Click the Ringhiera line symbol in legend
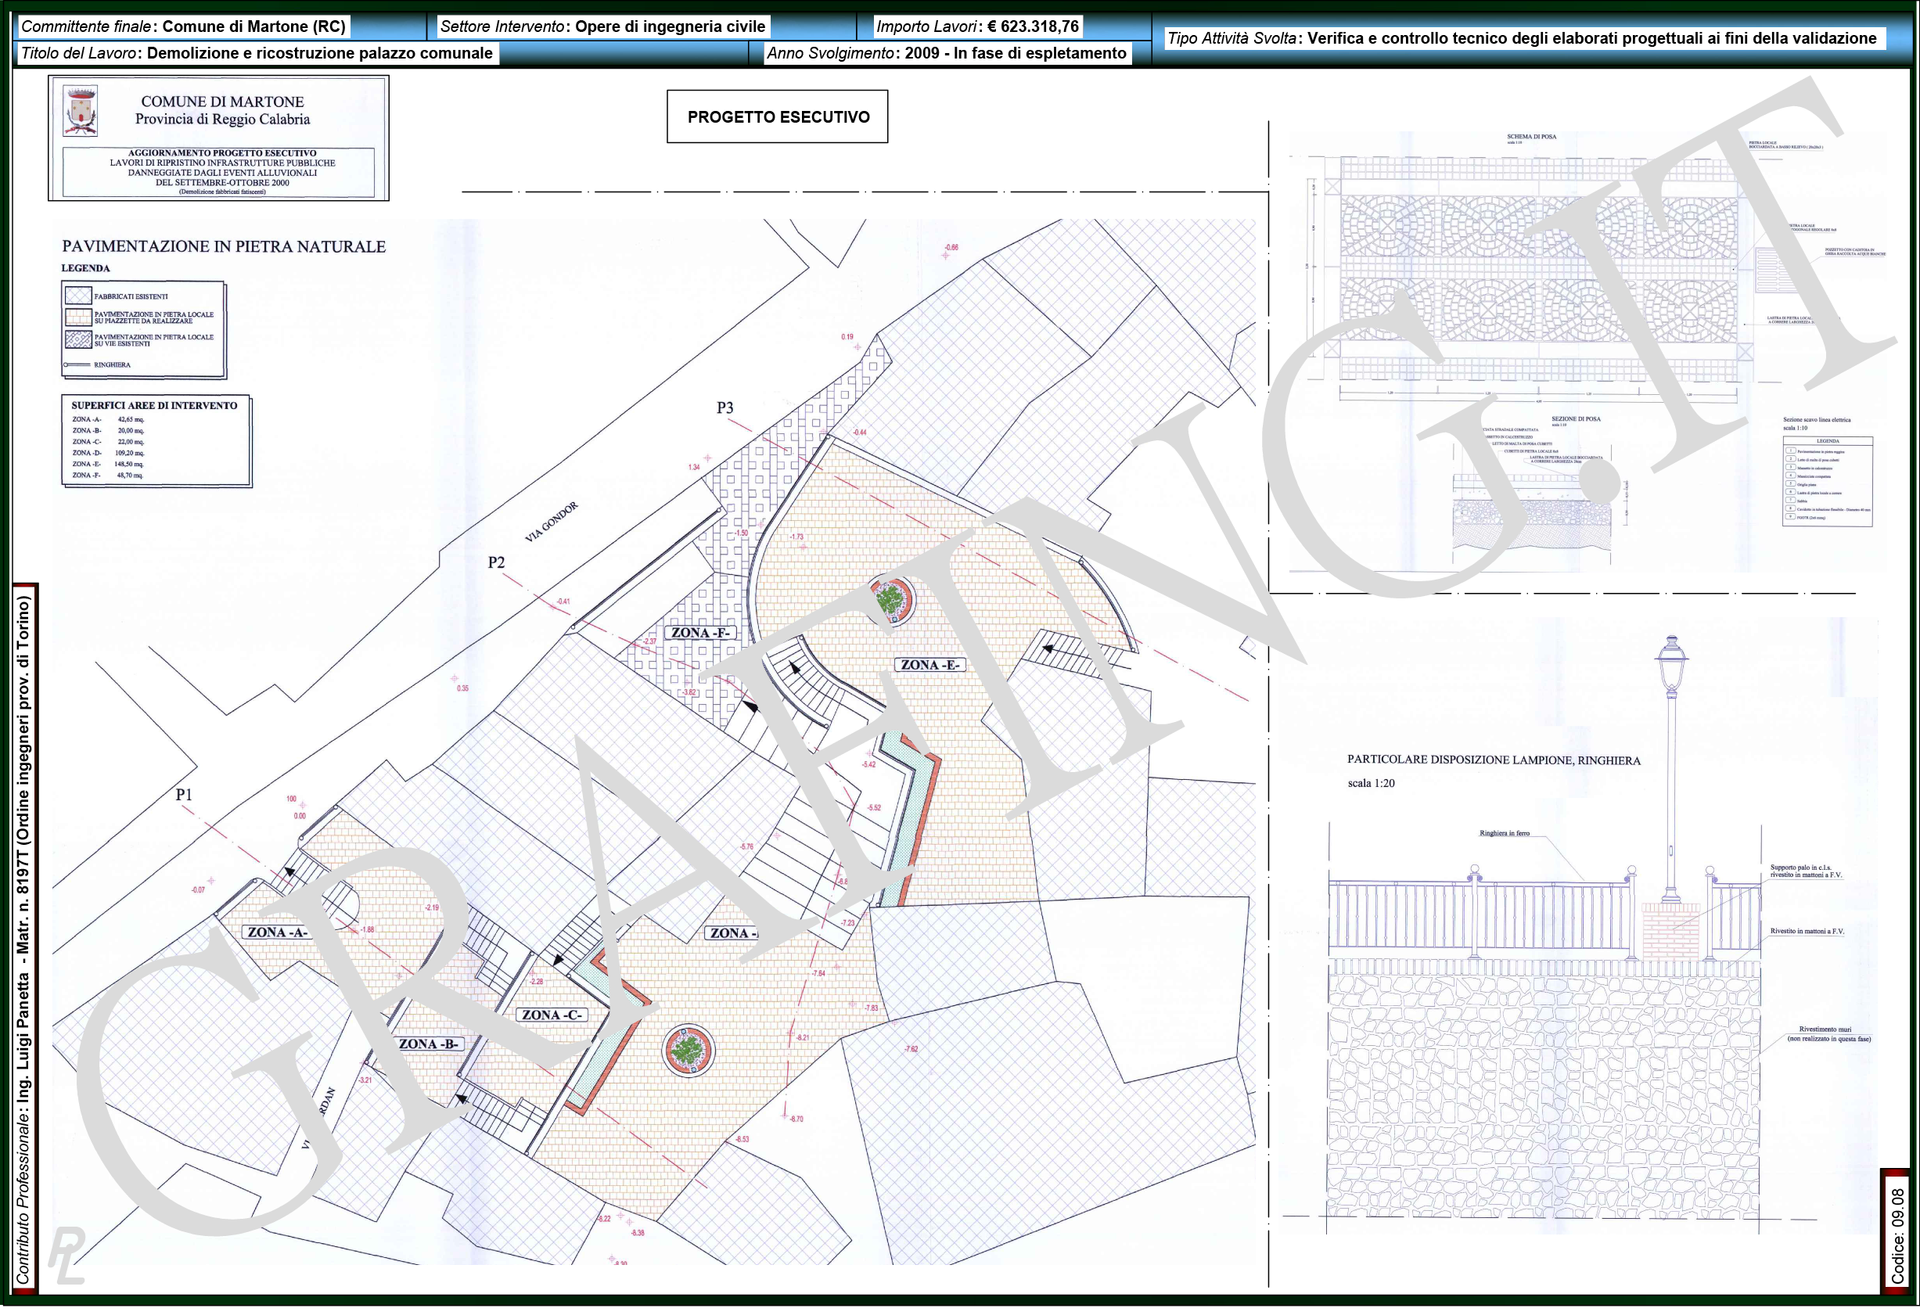 coord(78,367)
